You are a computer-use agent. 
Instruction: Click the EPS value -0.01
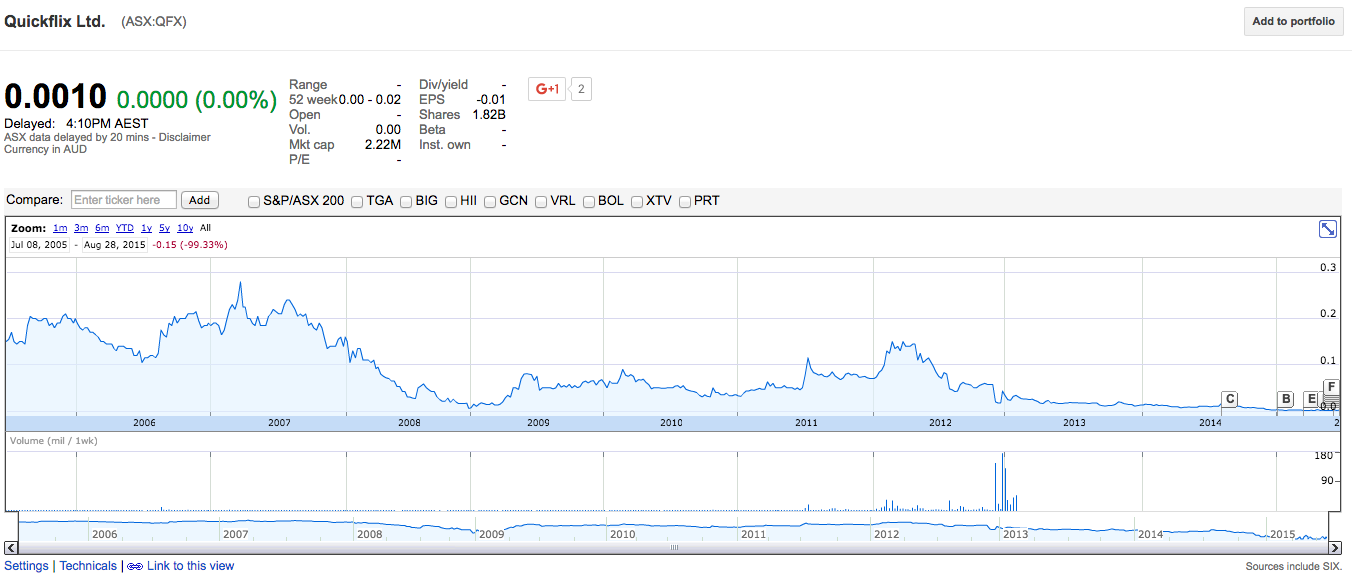[491, 100]
